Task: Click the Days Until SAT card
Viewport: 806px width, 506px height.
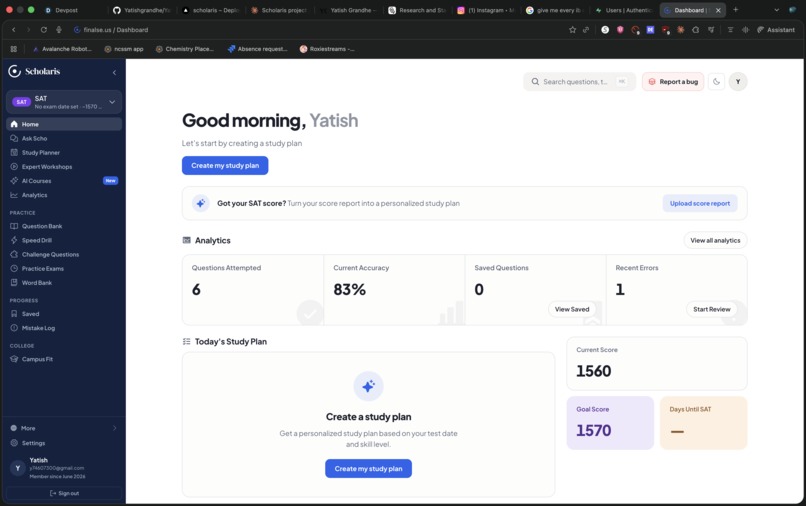Action: 703,423
